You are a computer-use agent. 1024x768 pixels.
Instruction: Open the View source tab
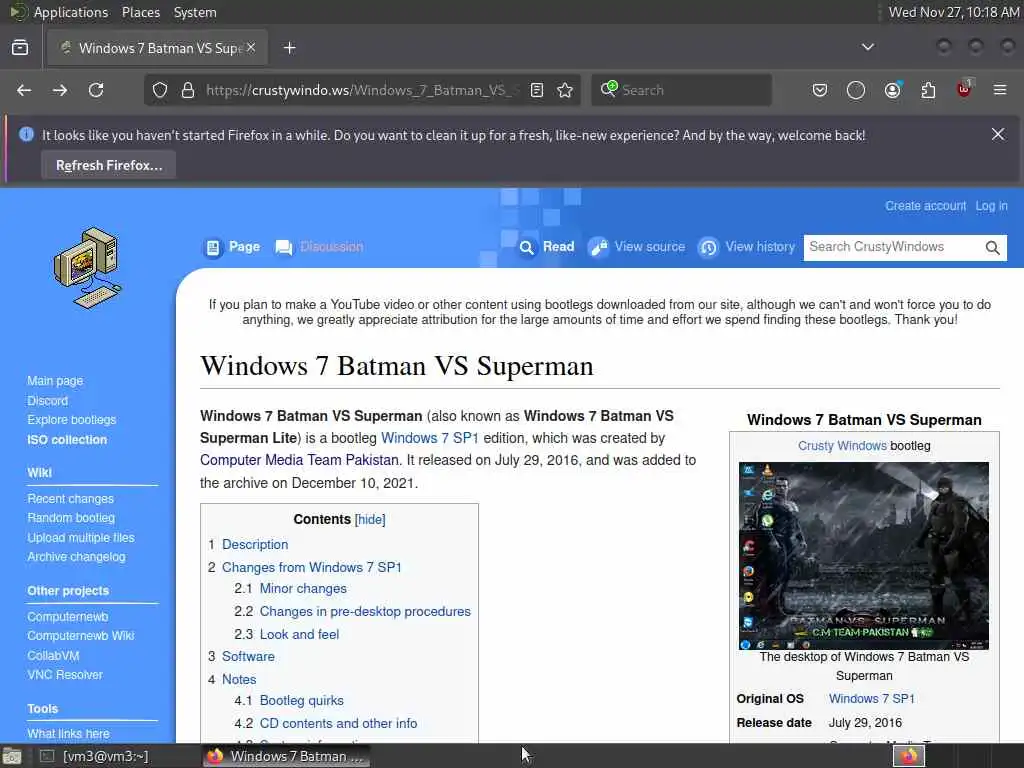(x=637, y=247)
